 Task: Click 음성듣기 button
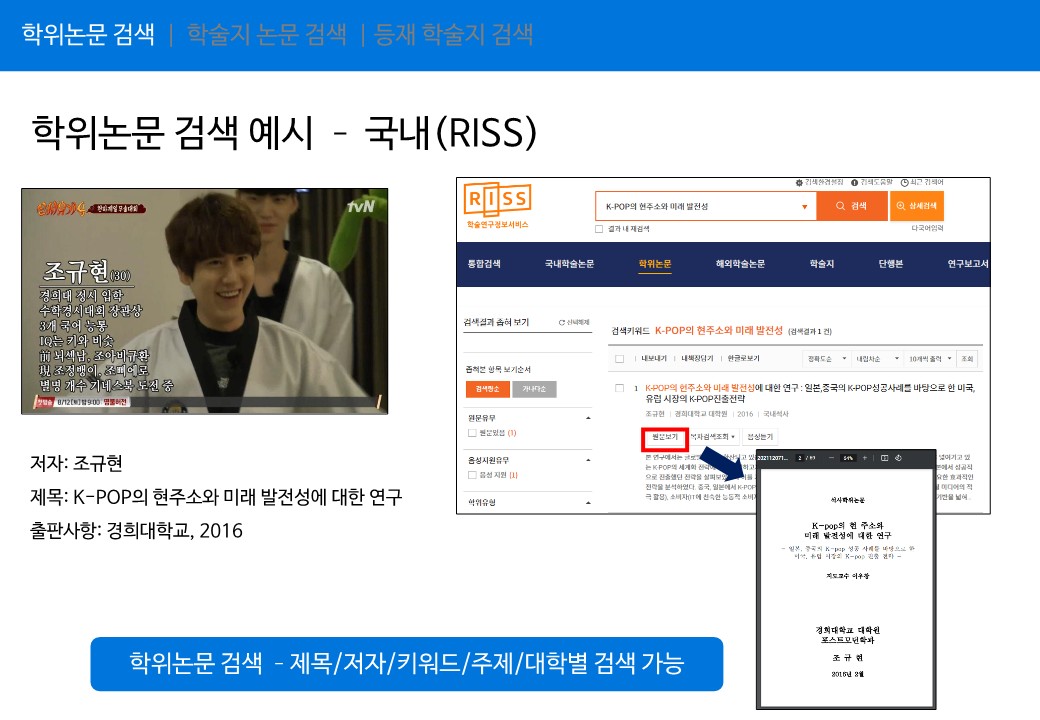pos(760,437)
